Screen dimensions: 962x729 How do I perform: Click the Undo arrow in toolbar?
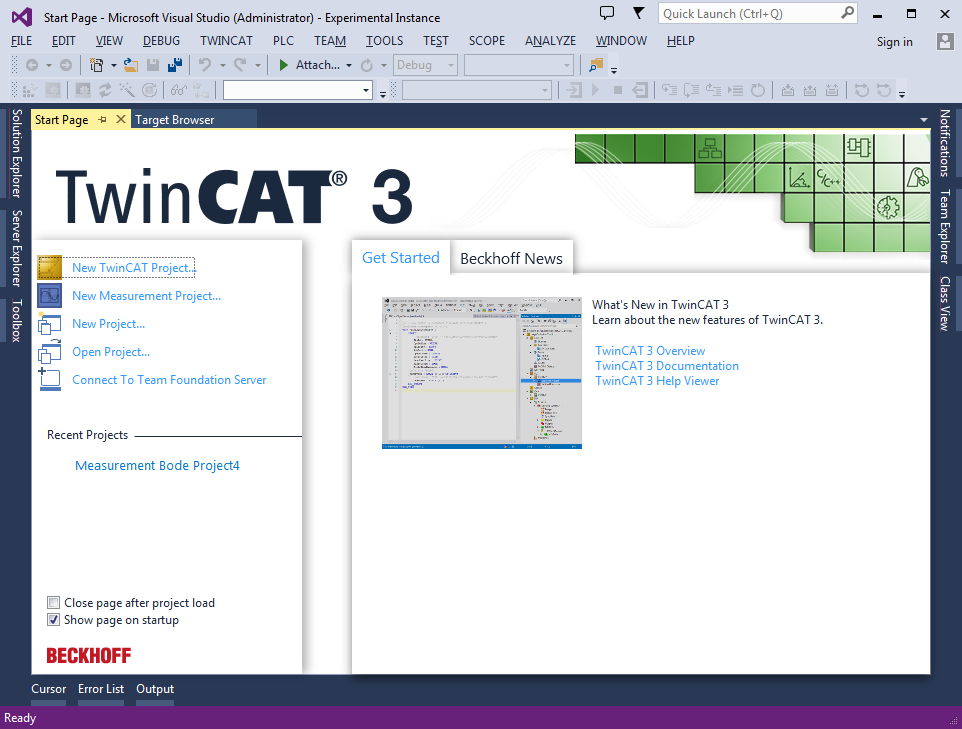tap(206, 65)
